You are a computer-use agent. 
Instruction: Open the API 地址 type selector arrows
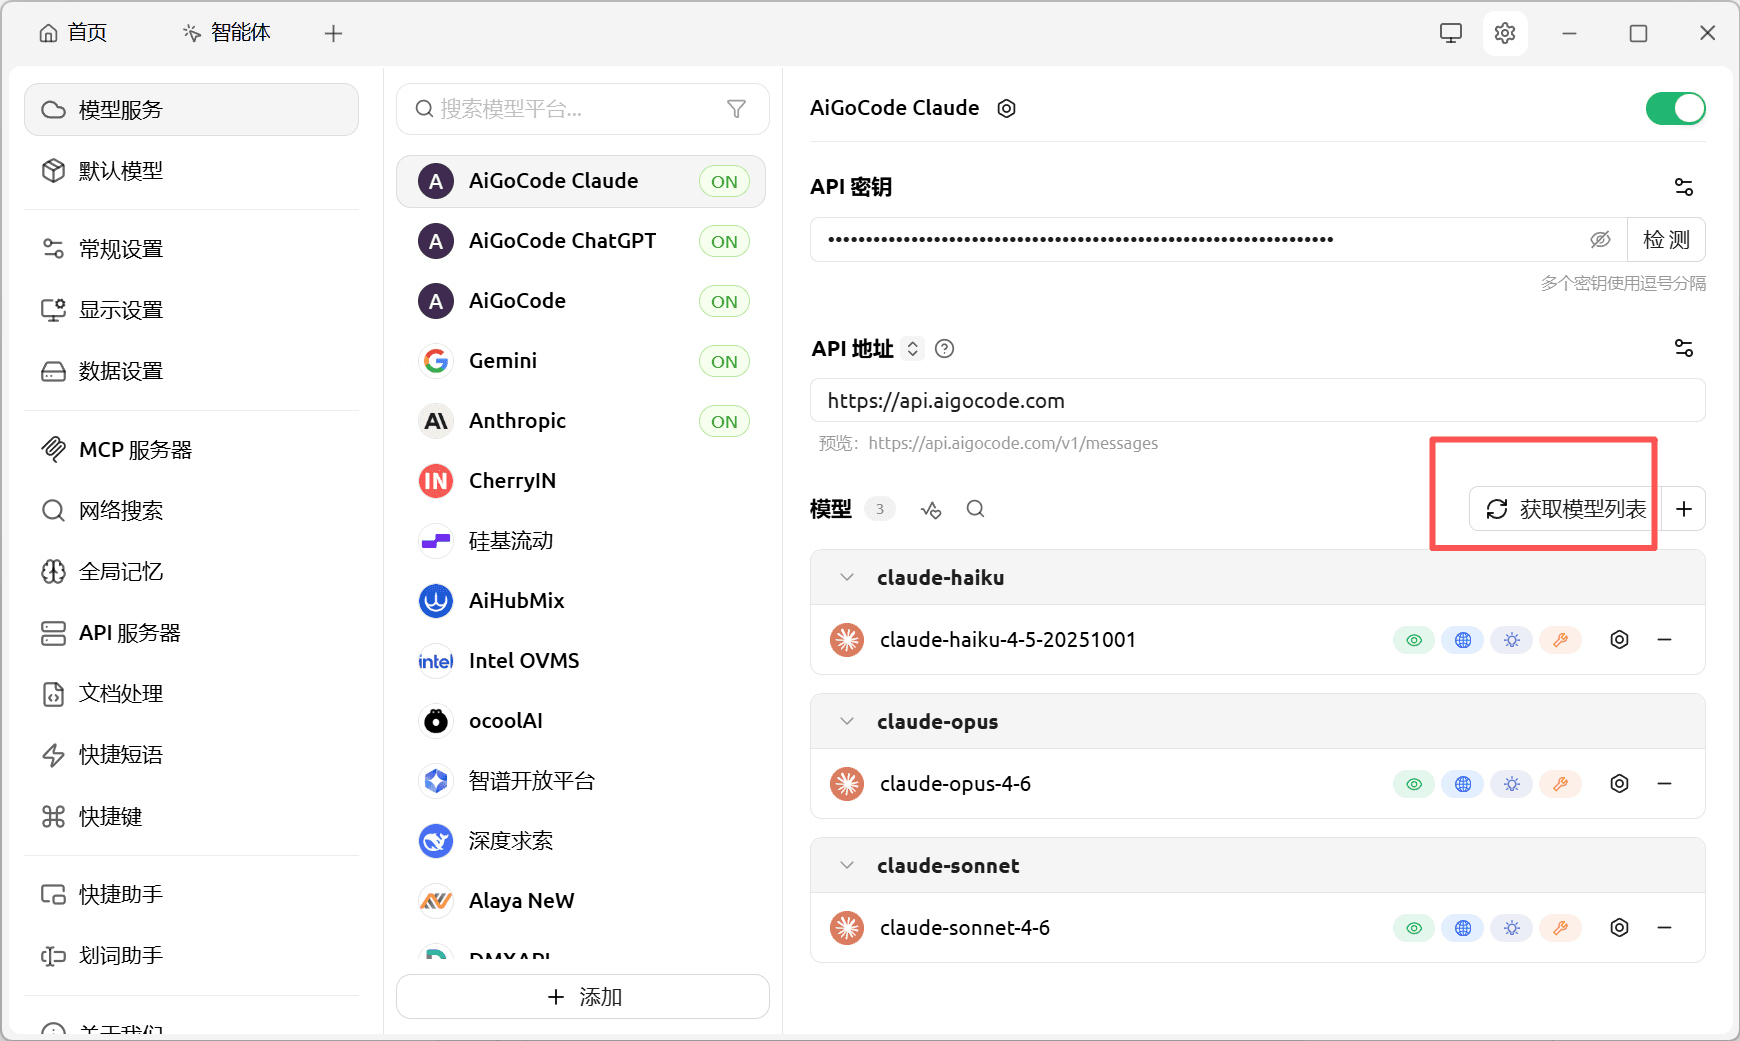(x=912, y=348)
